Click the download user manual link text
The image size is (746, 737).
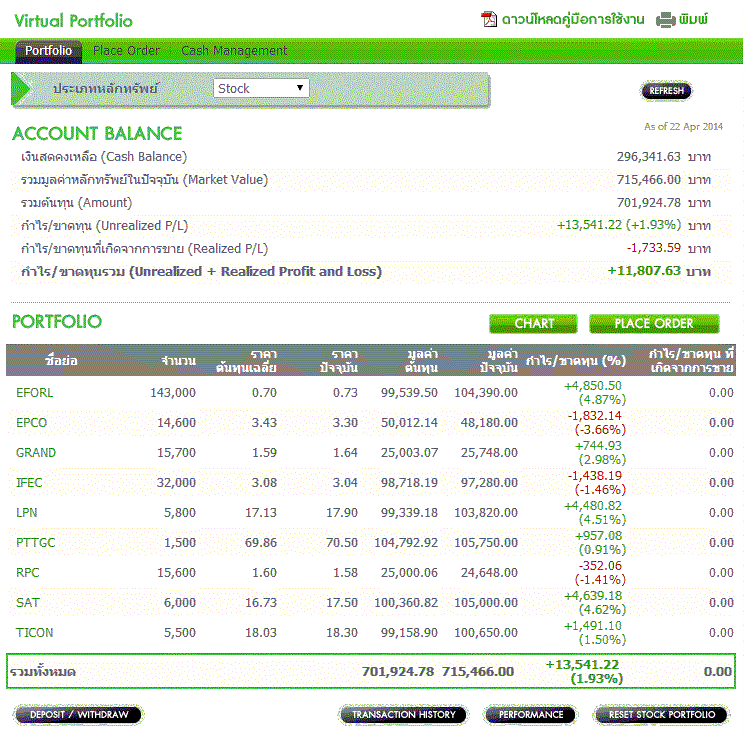pos(572,19)
